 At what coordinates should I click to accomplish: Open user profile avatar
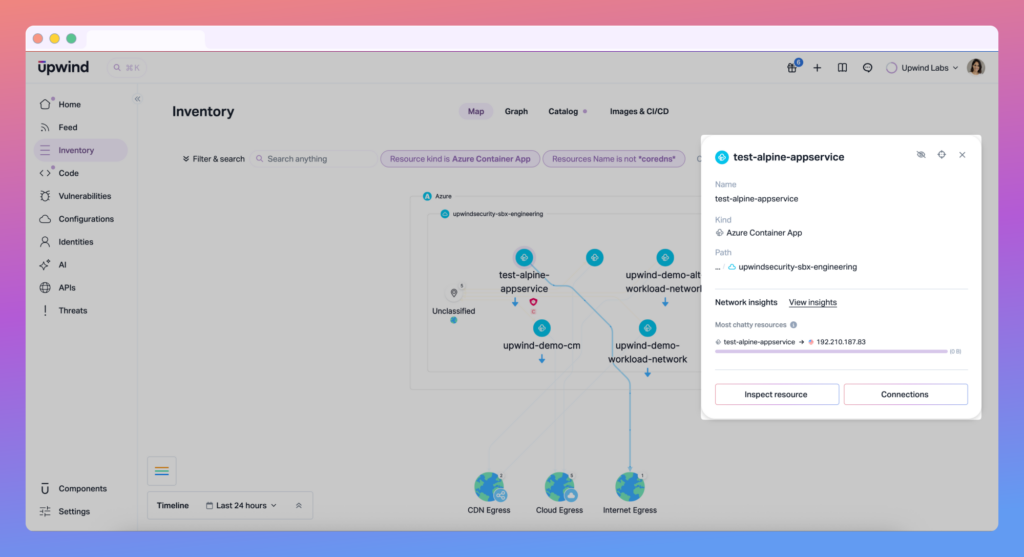pyautogui.click(x=976, y=67)
